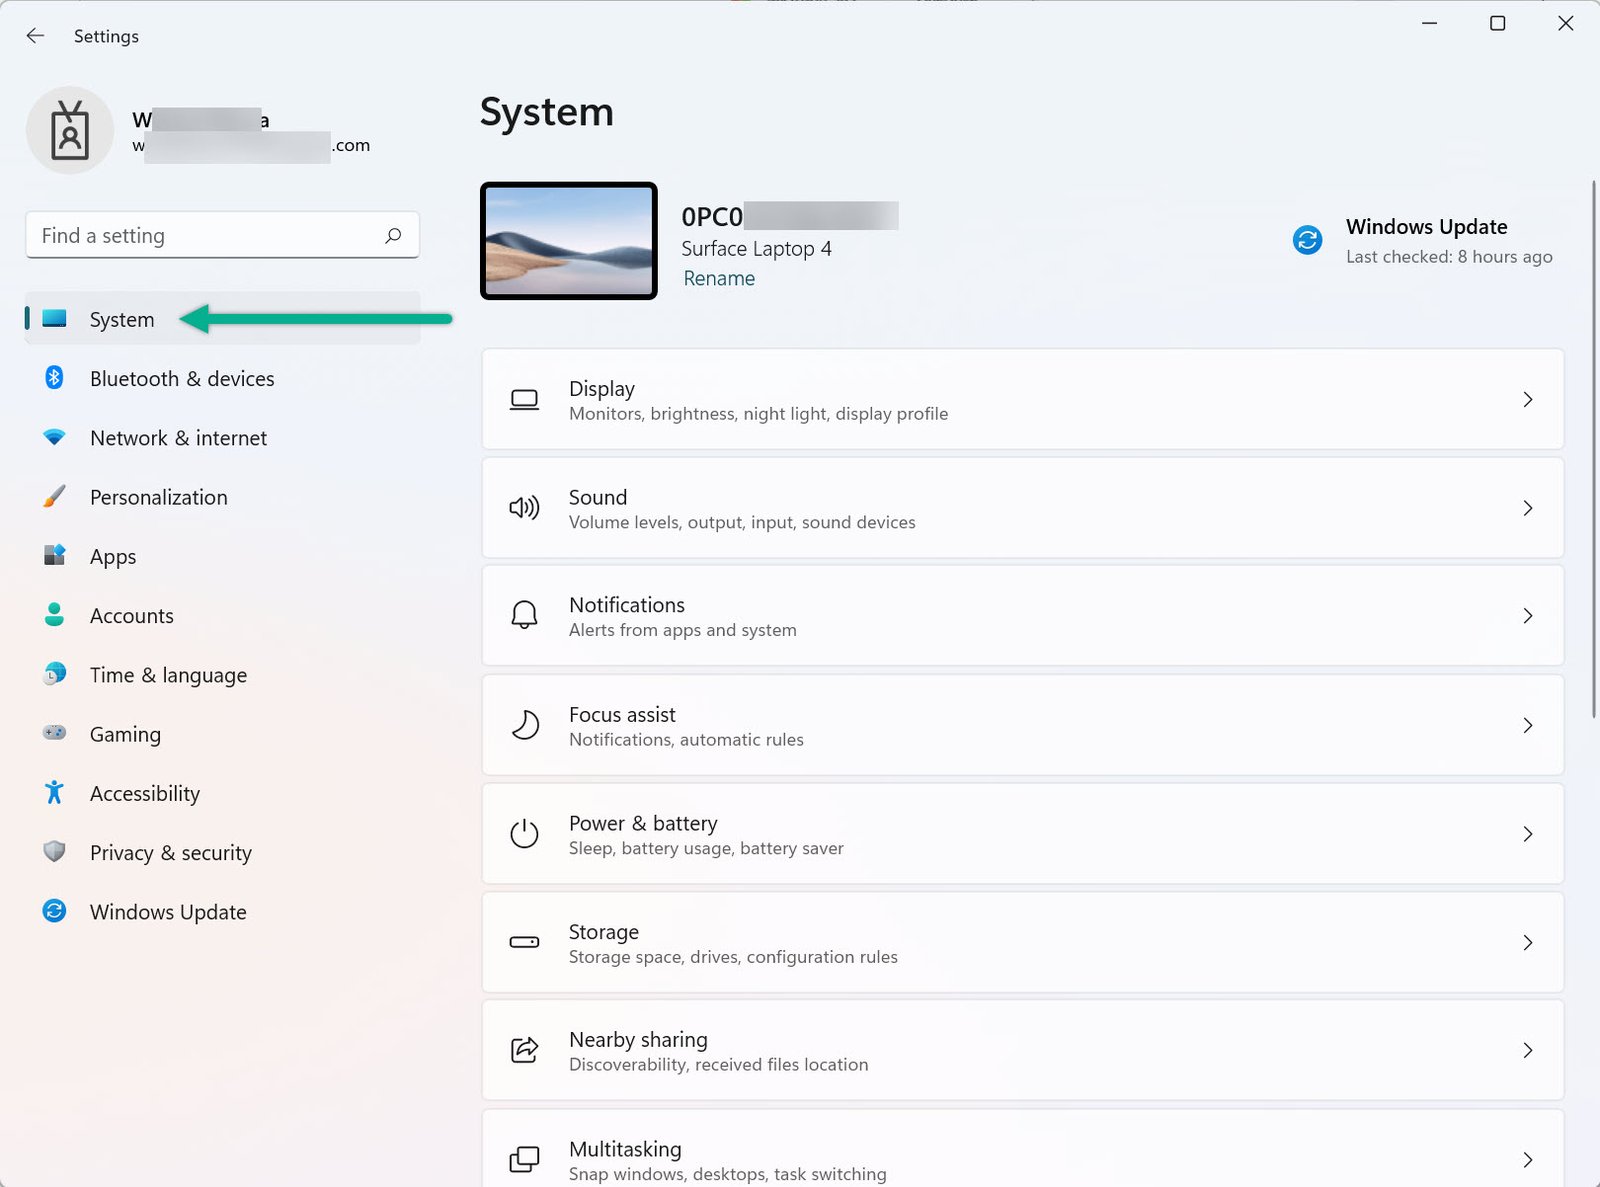Click the search magnifier icon
1600x1187 pixels.
tap(393, 235)
